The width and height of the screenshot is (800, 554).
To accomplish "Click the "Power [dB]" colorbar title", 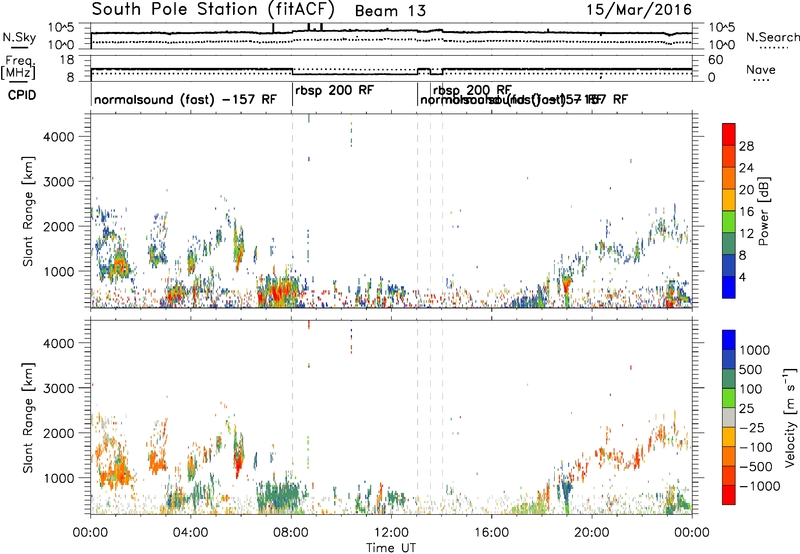I will [764, 211].
